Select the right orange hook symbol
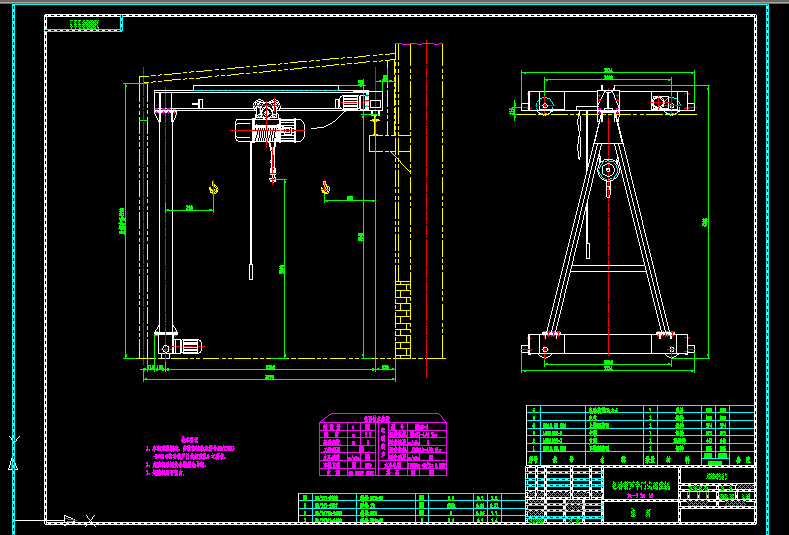Screen dimensions: 789x535 tap(326, 188)
